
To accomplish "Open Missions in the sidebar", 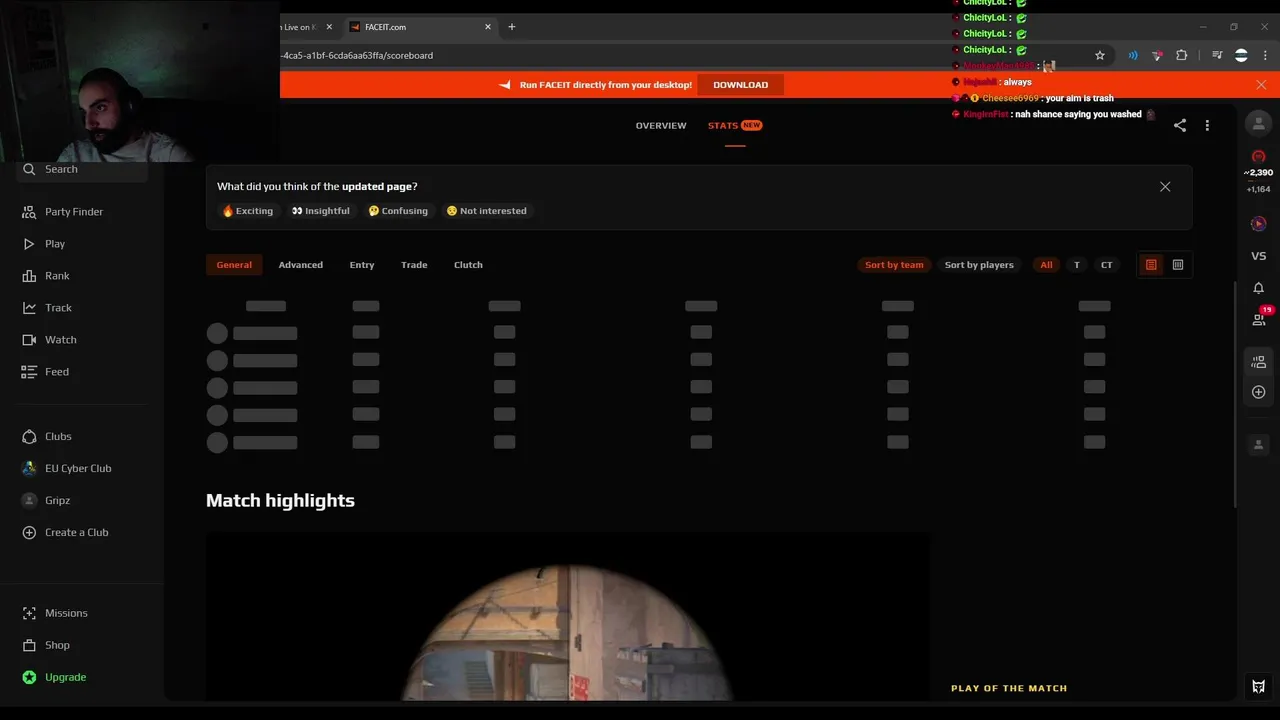I will [66, 613].
